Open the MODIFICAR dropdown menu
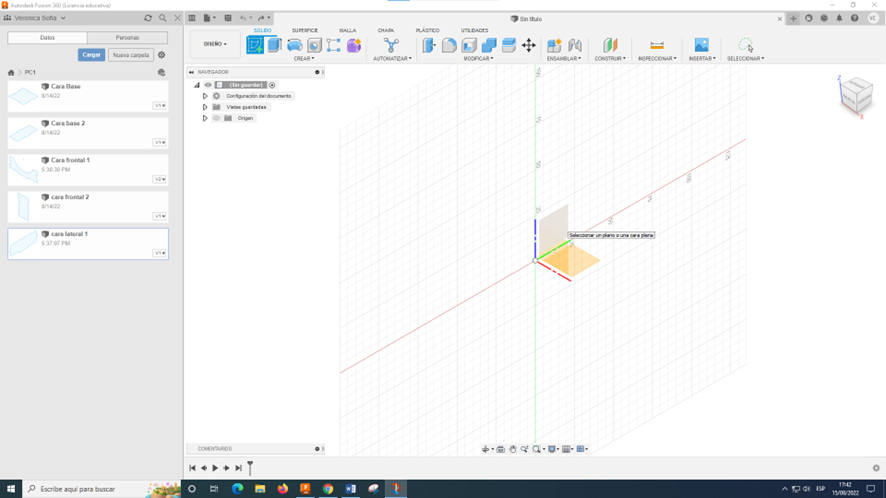Image resolution: width=886 pixels, height=498 pixels. [x=478, y=58]
